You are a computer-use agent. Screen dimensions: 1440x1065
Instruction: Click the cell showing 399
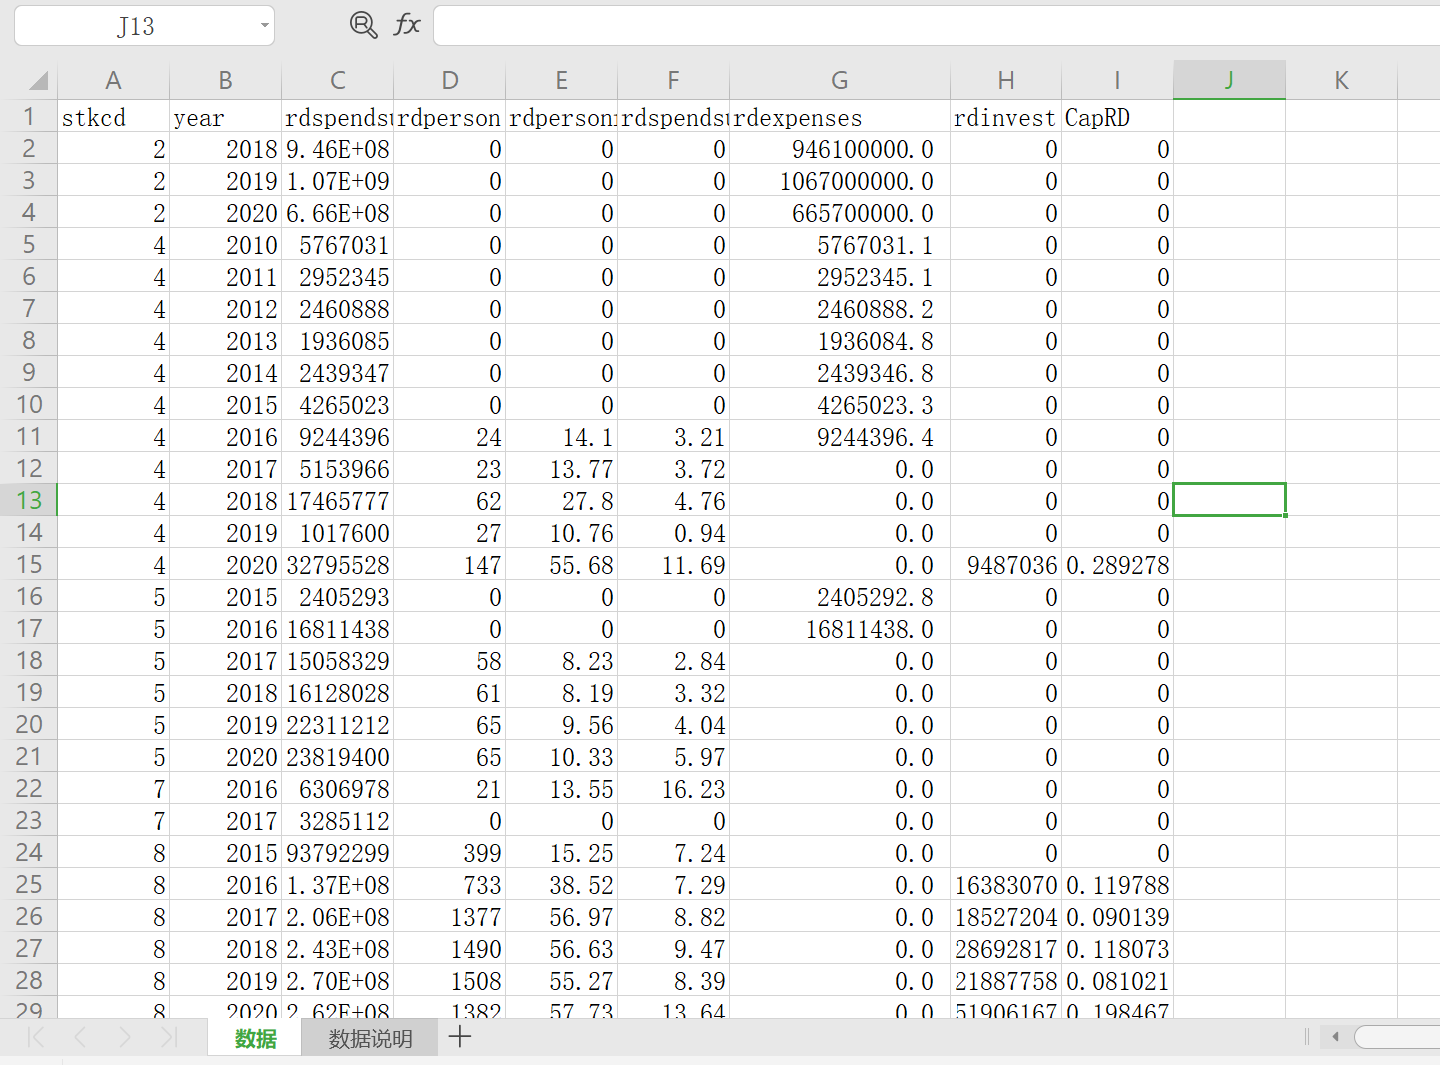point(450,853)
